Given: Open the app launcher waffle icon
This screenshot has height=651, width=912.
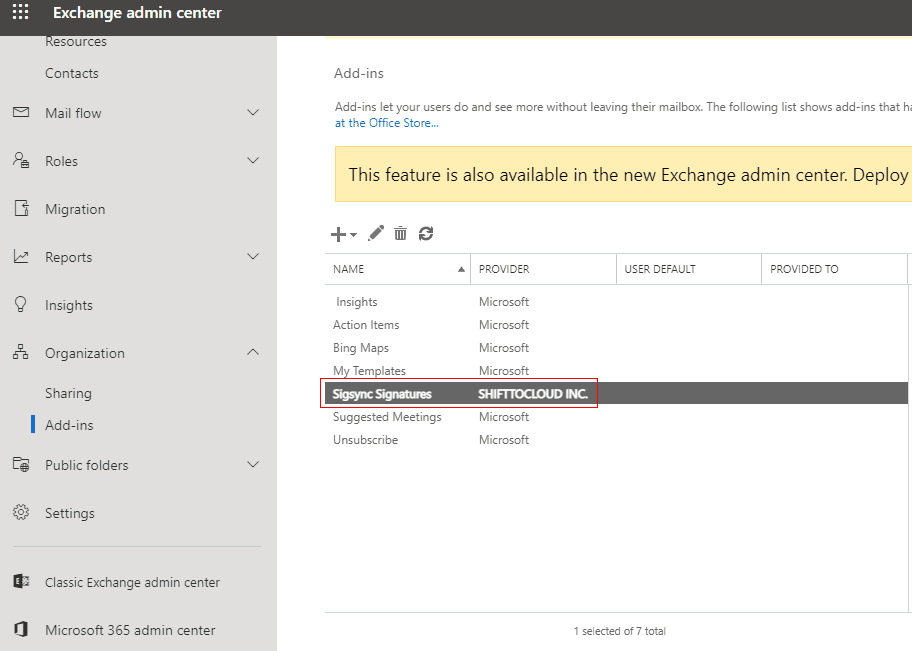Looking at the screenshot, I should pyautogui.click(x=20, y=13).
